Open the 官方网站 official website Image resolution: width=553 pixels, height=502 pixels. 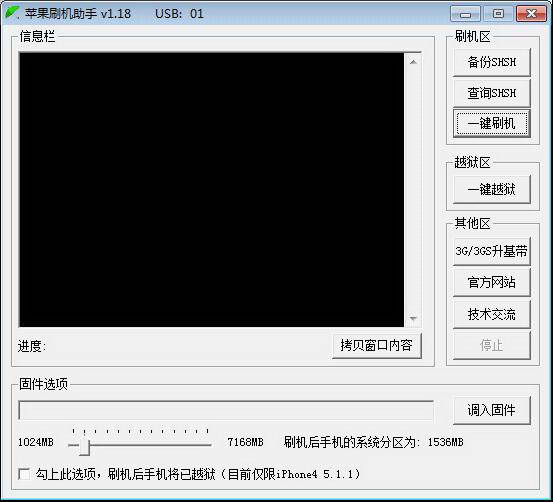tap(492, 282)
